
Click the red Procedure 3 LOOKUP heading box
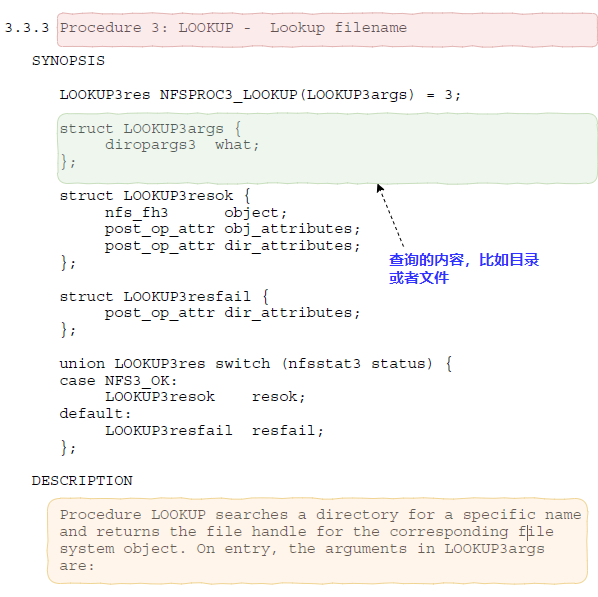click(327, 30)
